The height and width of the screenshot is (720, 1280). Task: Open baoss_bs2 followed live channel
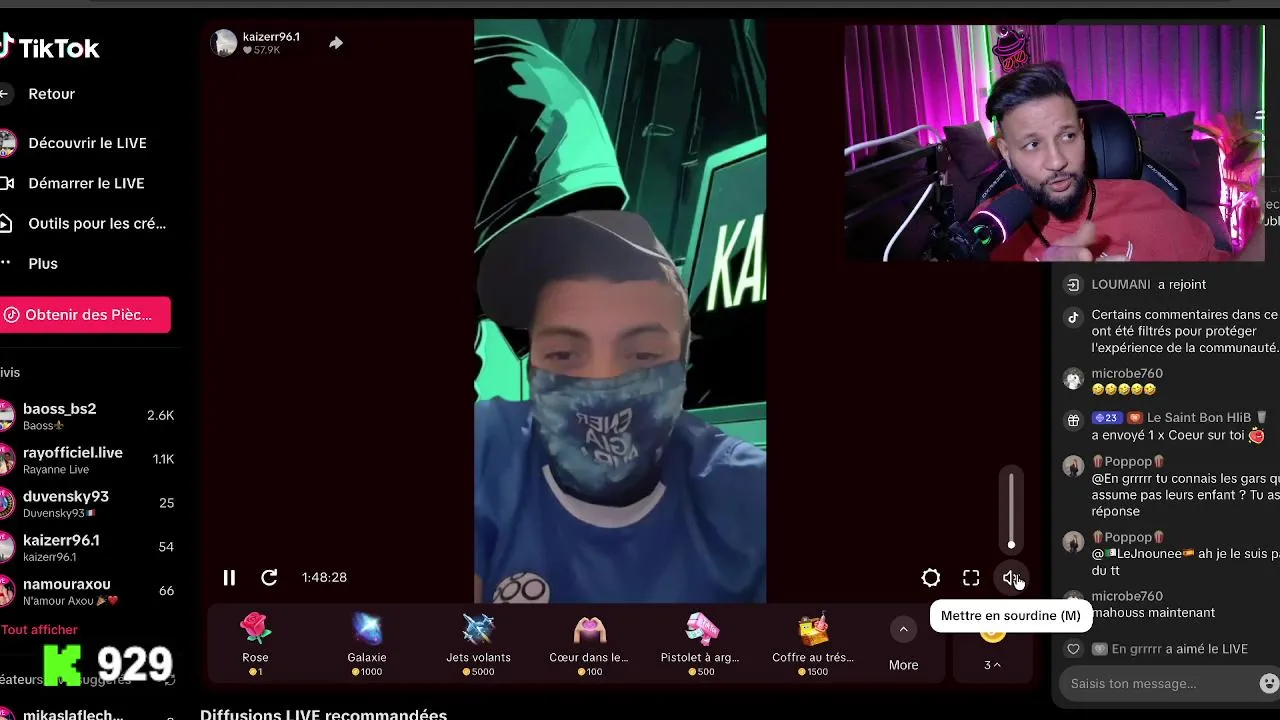(x=87, y=415)
